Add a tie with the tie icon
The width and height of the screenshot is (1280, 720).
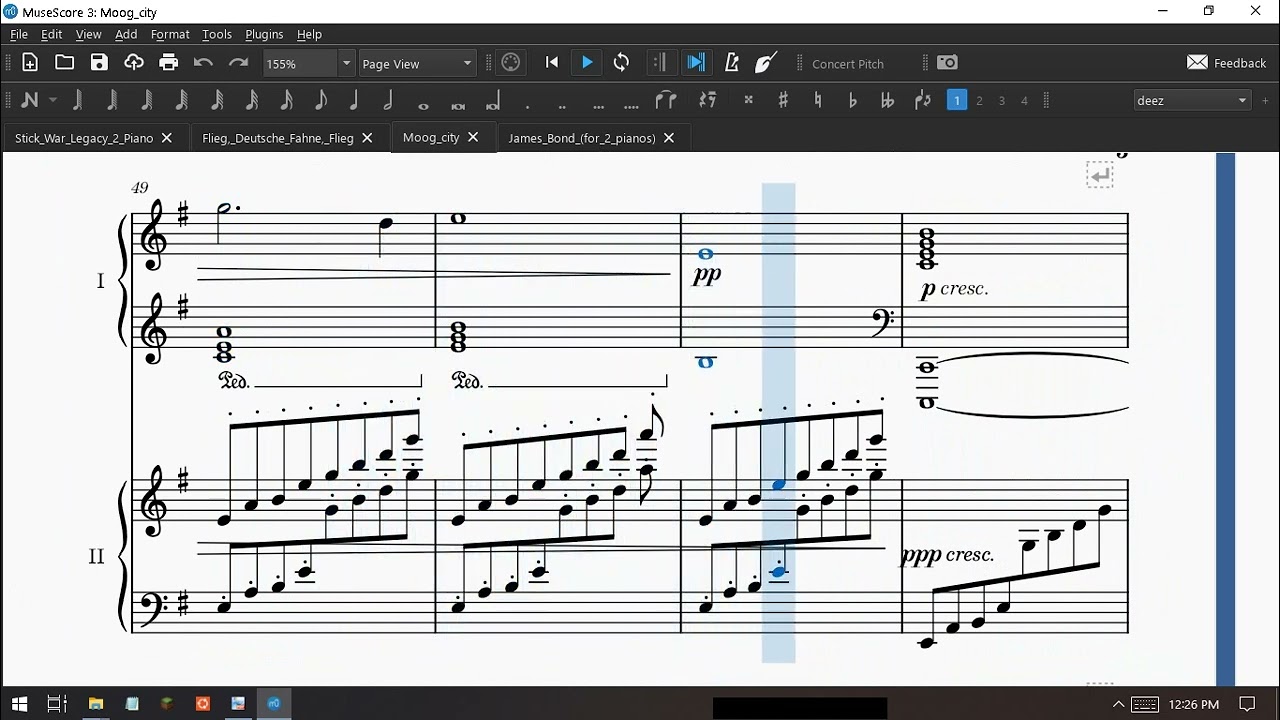(666, 100)
